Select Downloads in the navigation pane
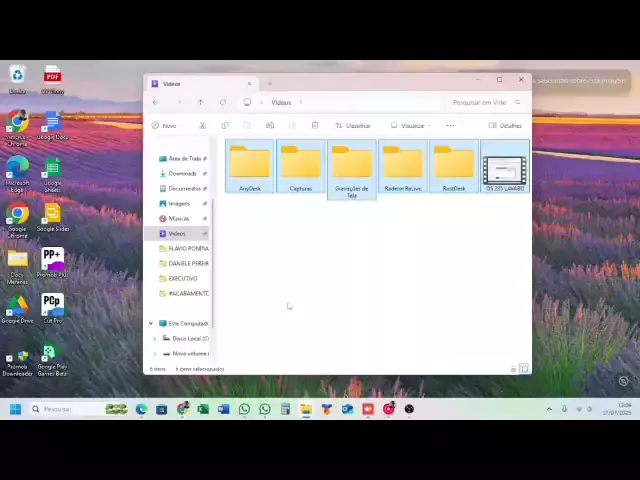Image resolution: width=640 pixels, height=480 pixels. tap(182, 173)
